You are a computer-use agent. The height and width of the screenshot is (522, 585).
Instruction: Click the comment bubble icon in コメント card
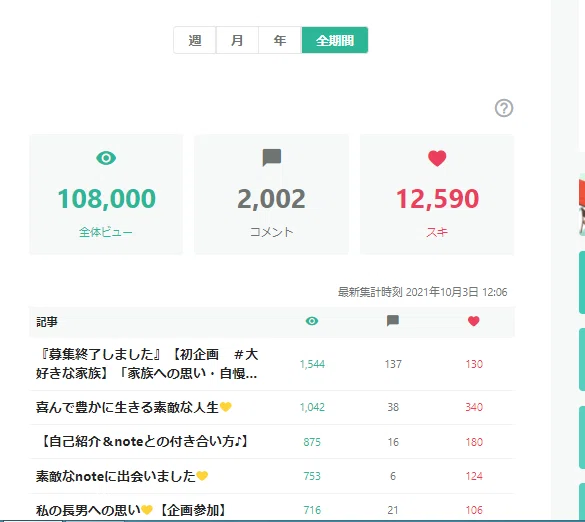point(272,157)
